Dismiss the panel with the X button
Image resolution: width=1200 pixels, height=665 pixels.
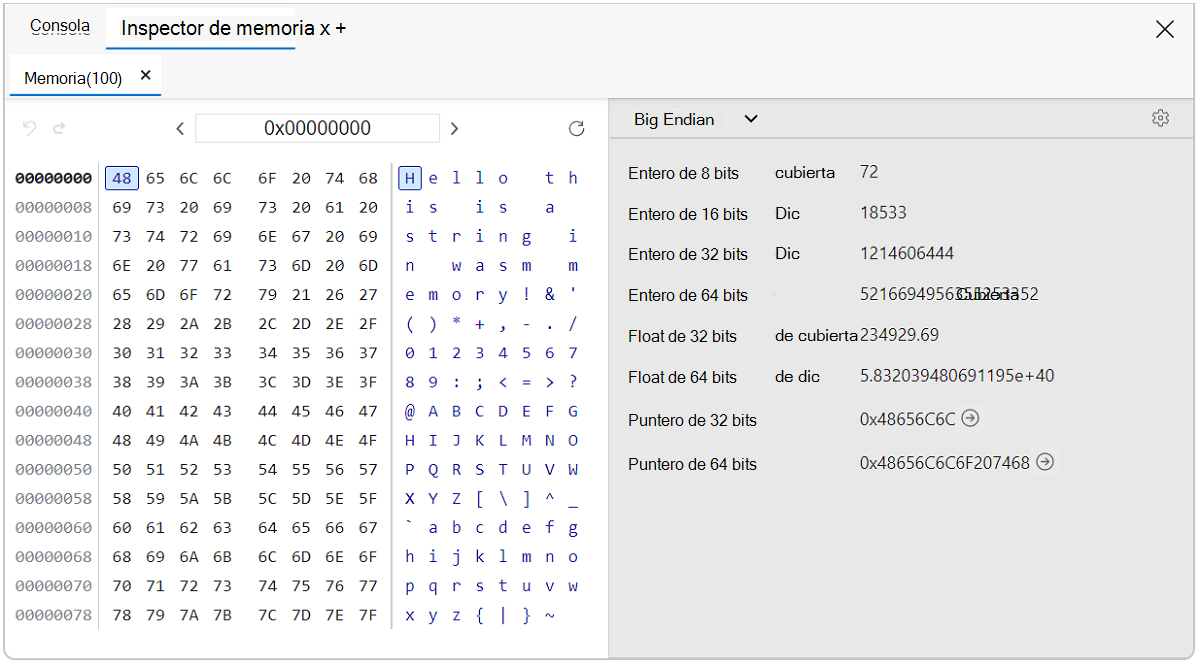click(1164, 29)
